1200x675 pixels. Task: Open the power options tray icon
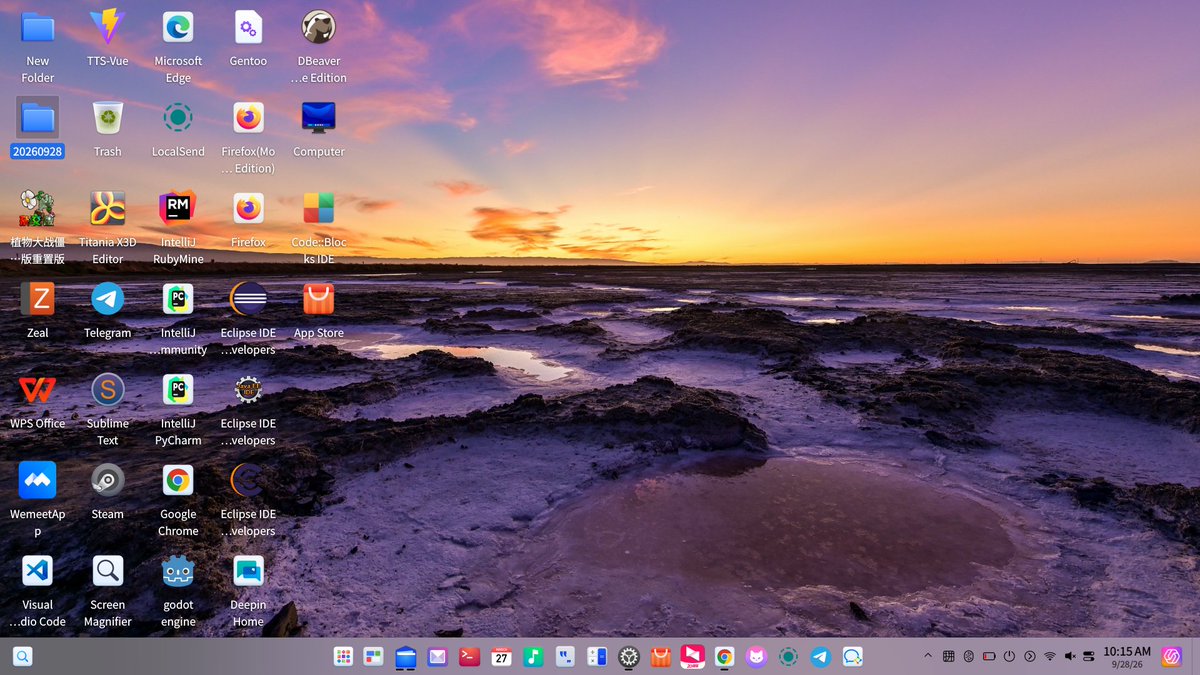point(1009,657)
